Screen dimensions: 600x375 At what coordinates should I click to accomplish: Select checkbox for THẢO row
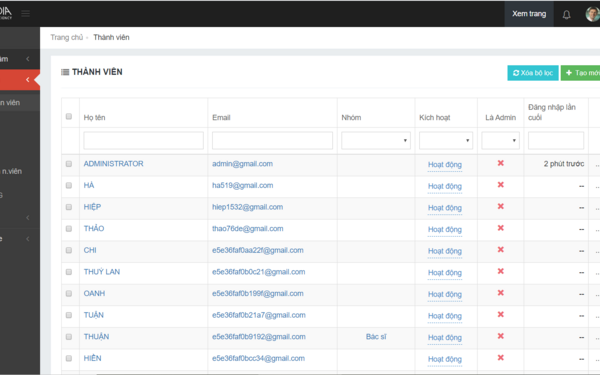click(x=69, y=228)
